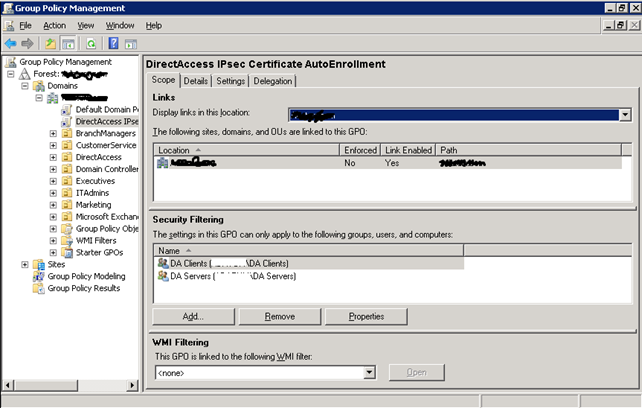Click the blue Help toolbar icon
The width and height of the screenshot is (642, 408).
pos(112,44)
